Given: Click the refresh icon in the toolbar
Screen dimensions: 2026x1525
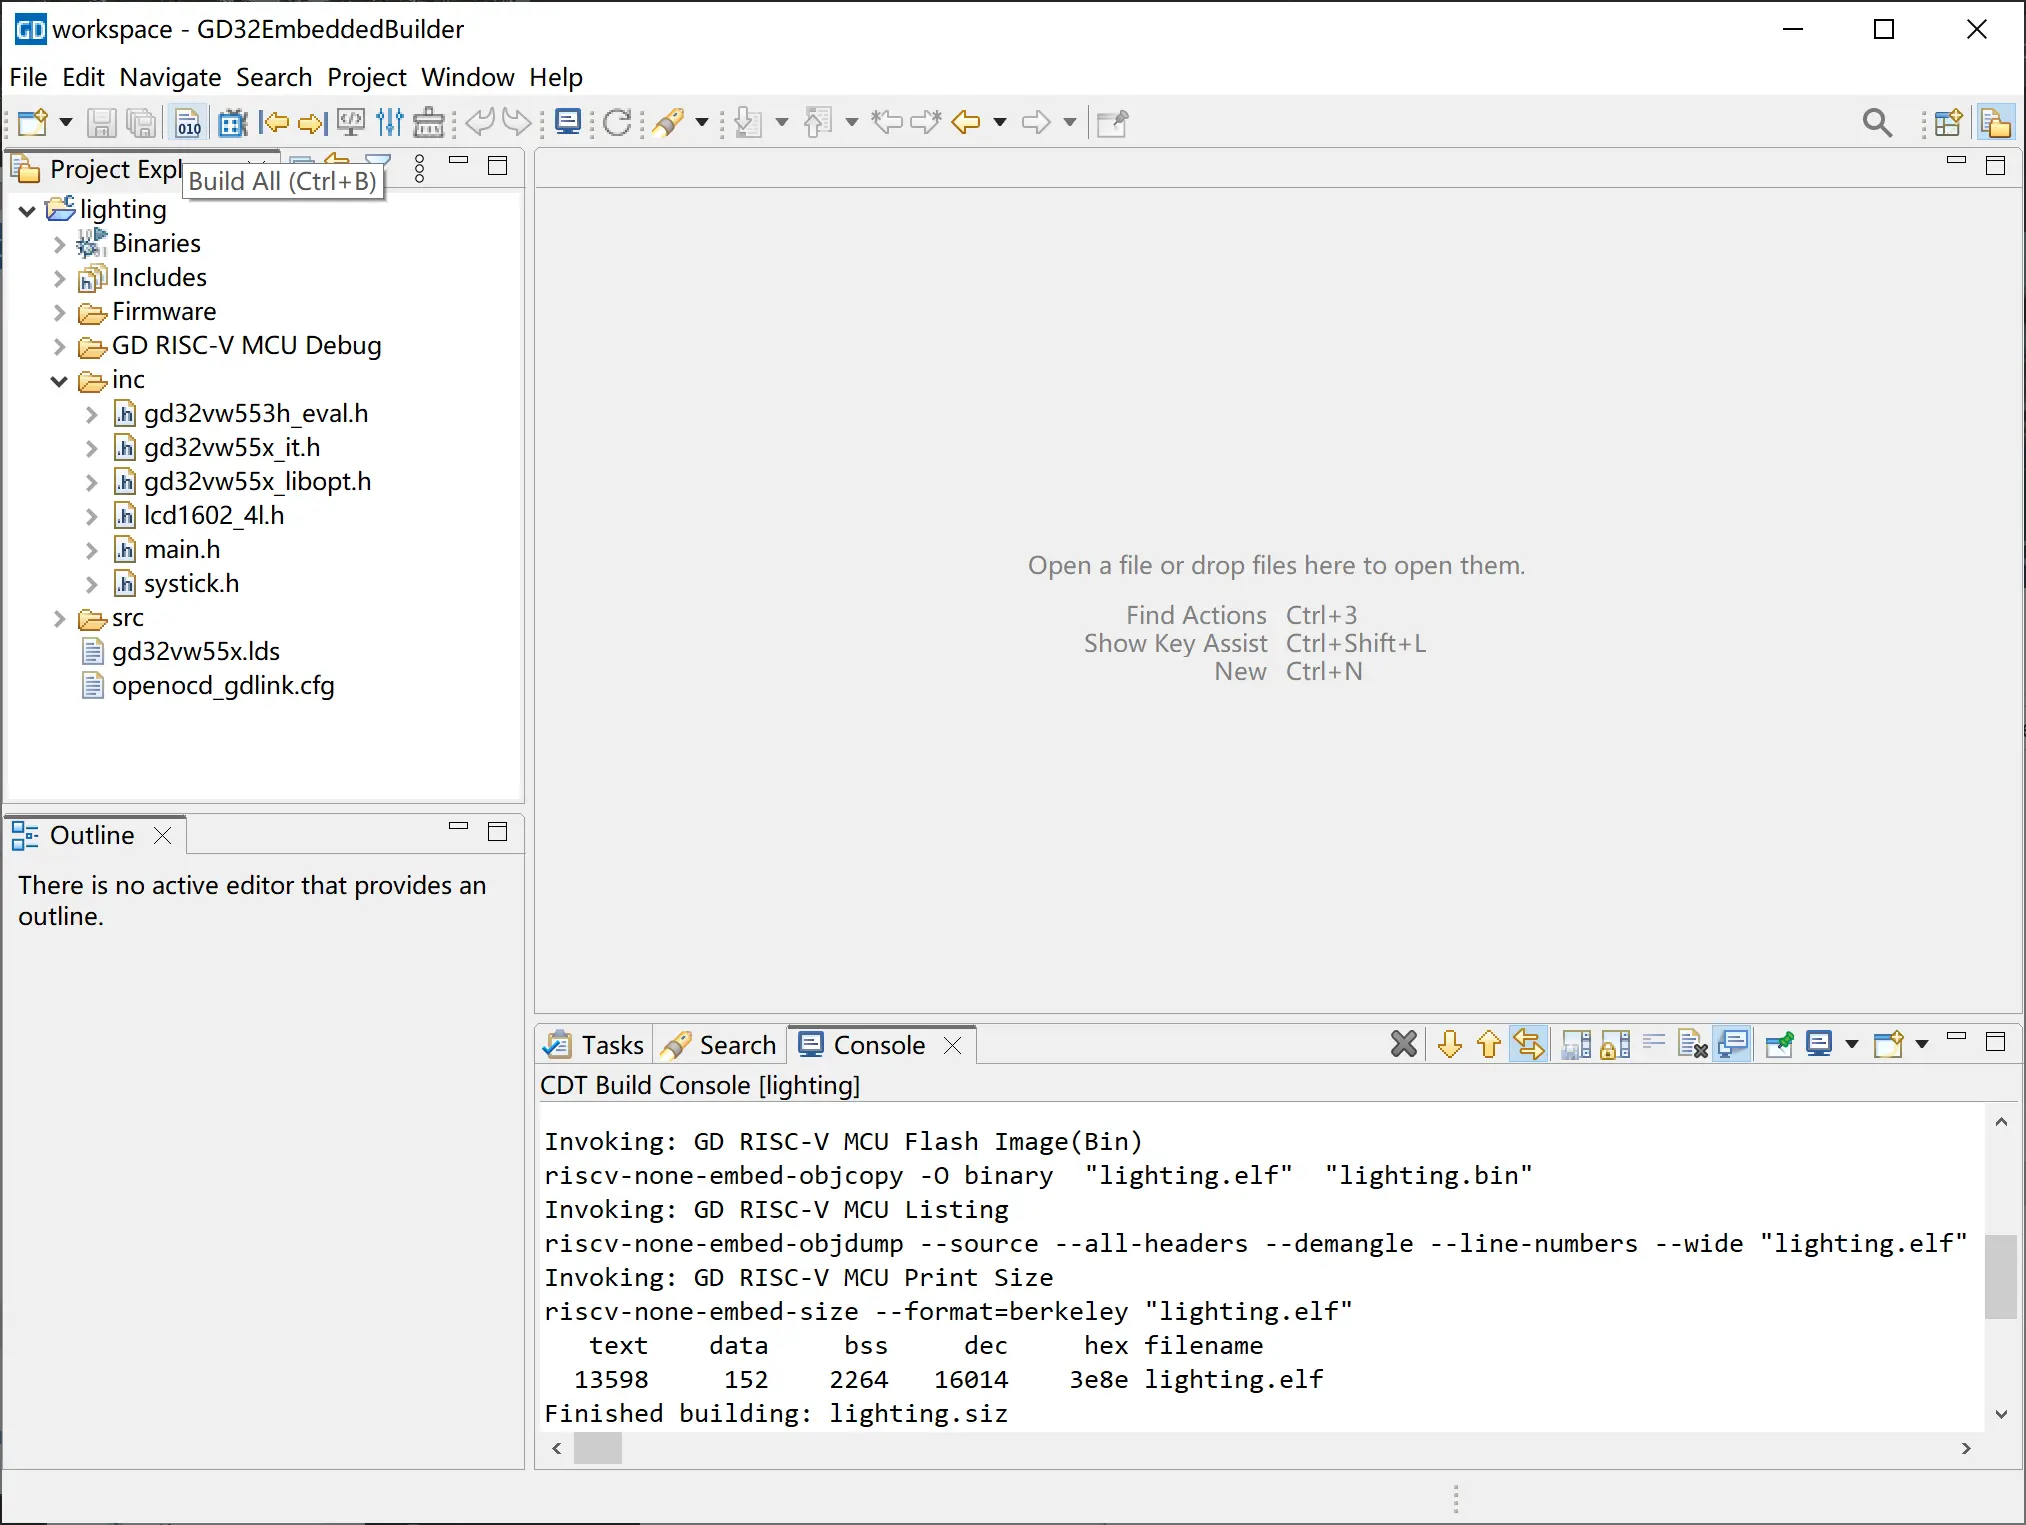Looking at the screenshot, I should (617, 123).
